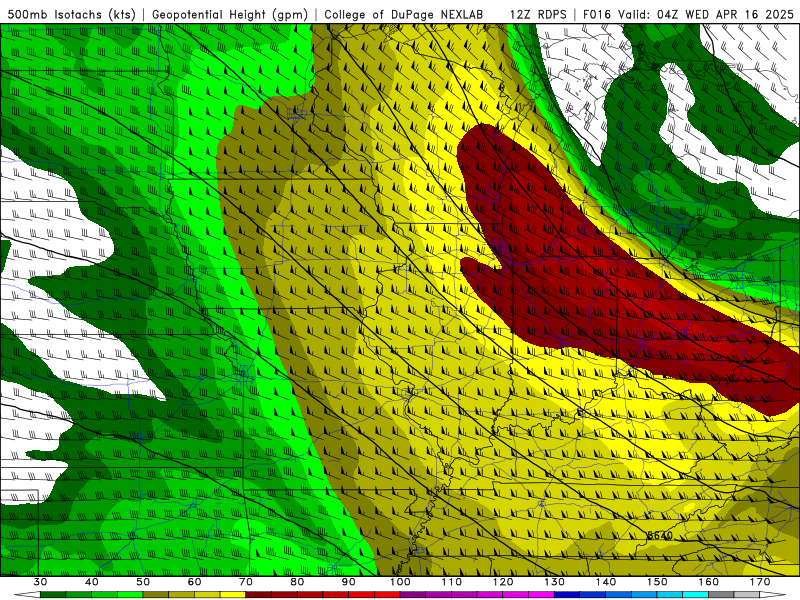Click the 'College of DuPage NEXLAB' label
The height and width of the screenshot is (600, 800).
404,14
